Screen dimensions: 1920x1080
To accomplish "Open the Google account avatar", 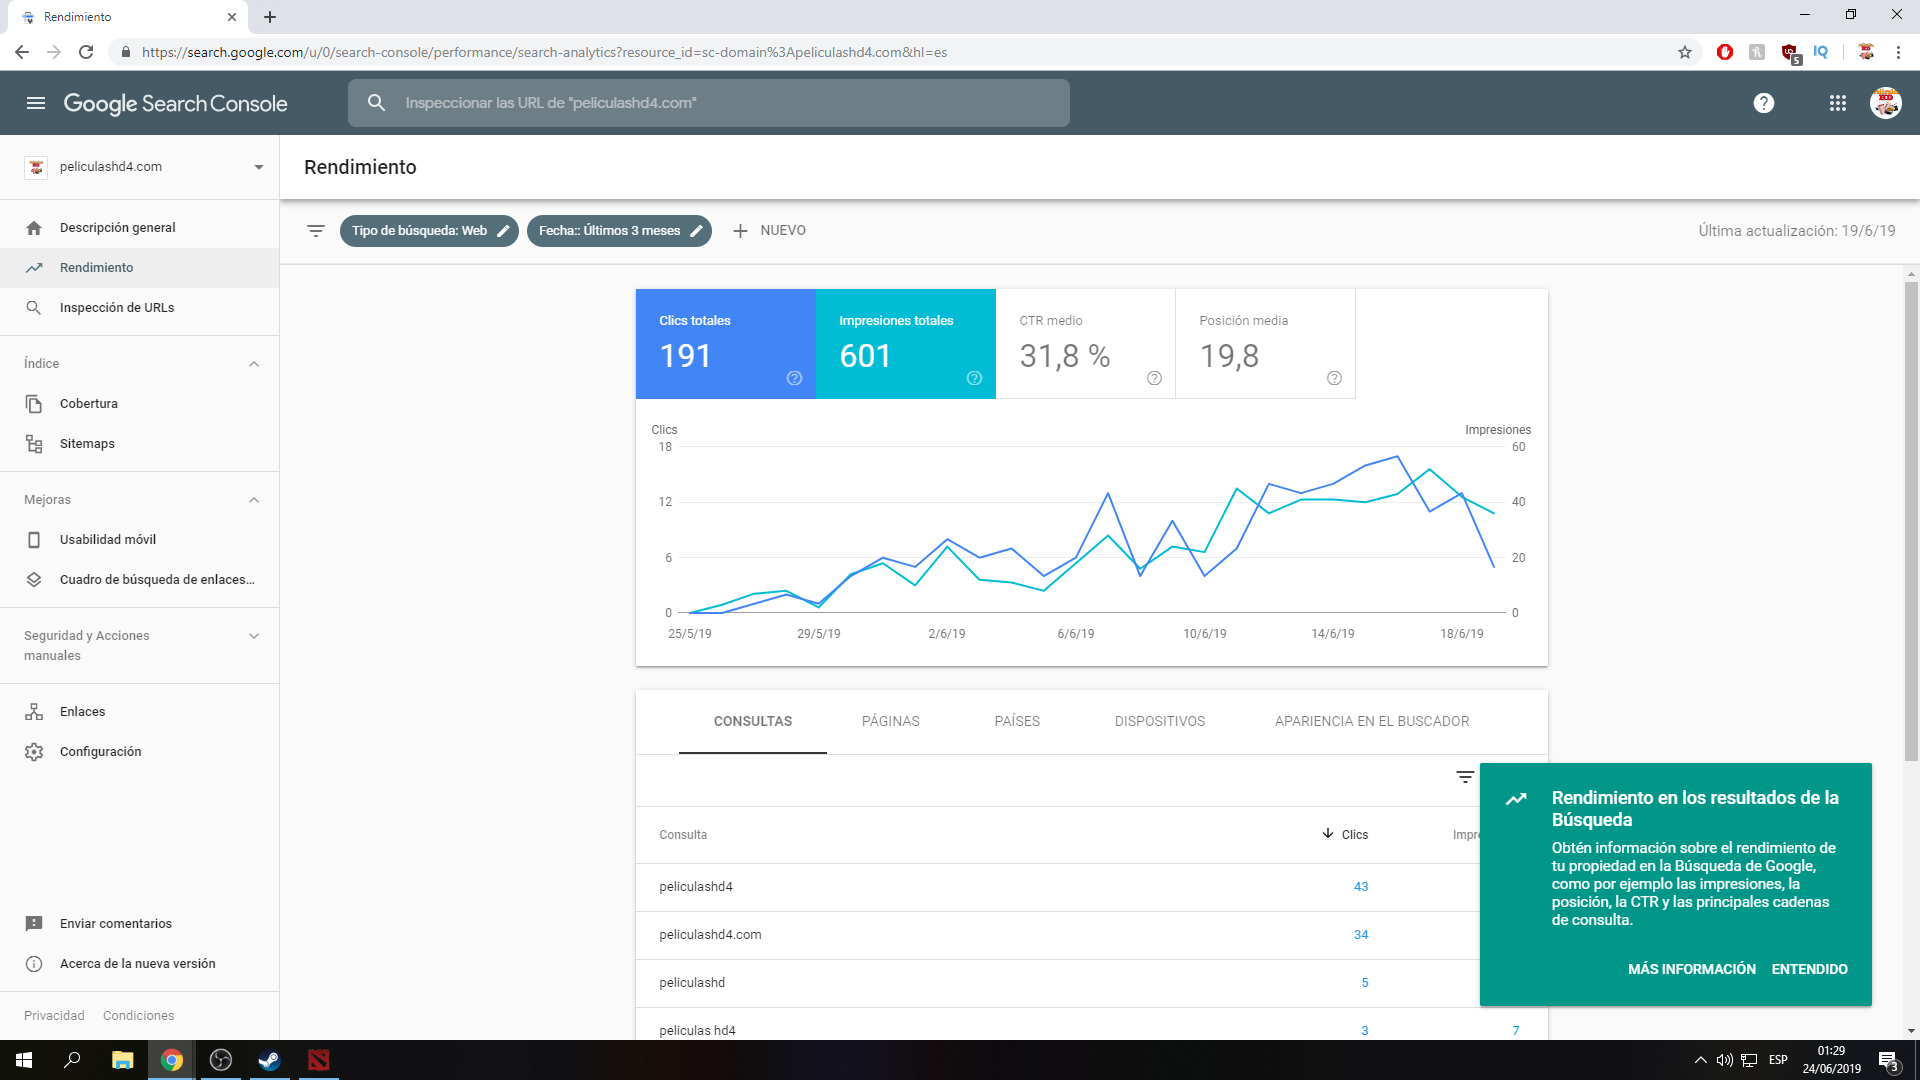I will [1886, 103].
